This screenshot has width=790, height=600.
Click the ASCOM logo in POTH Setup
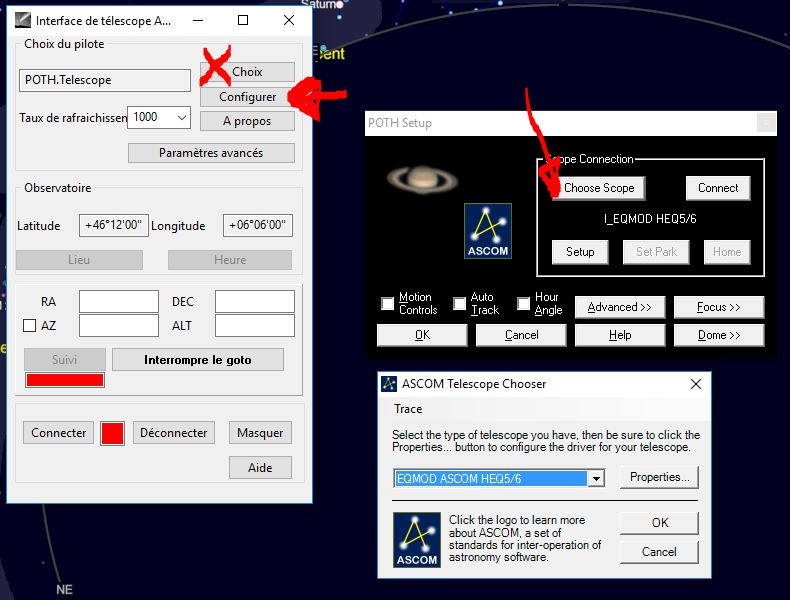coord(488,231)
